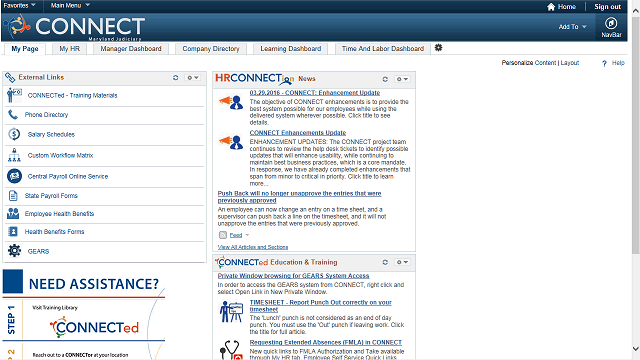Open the Salary Schedules link
Screen dimensions: 640x360
click(51, 134)
